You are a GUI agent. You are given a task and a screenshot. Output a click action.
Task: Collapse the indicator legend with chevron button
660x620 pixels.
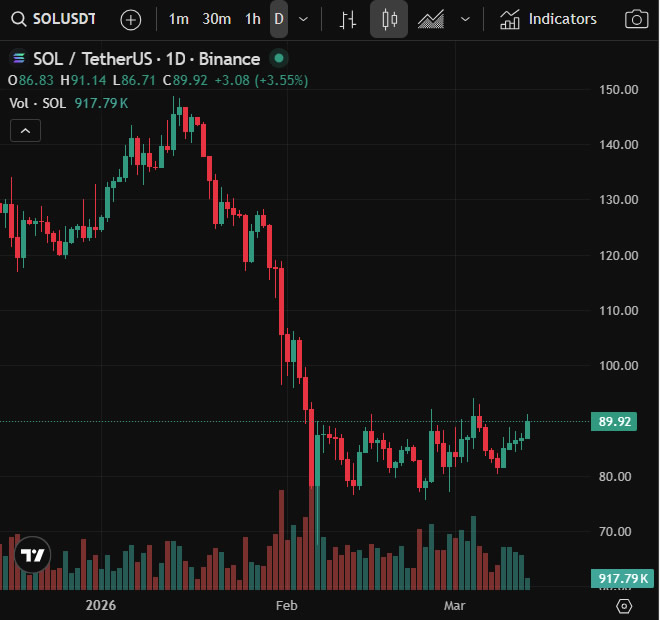26,130
